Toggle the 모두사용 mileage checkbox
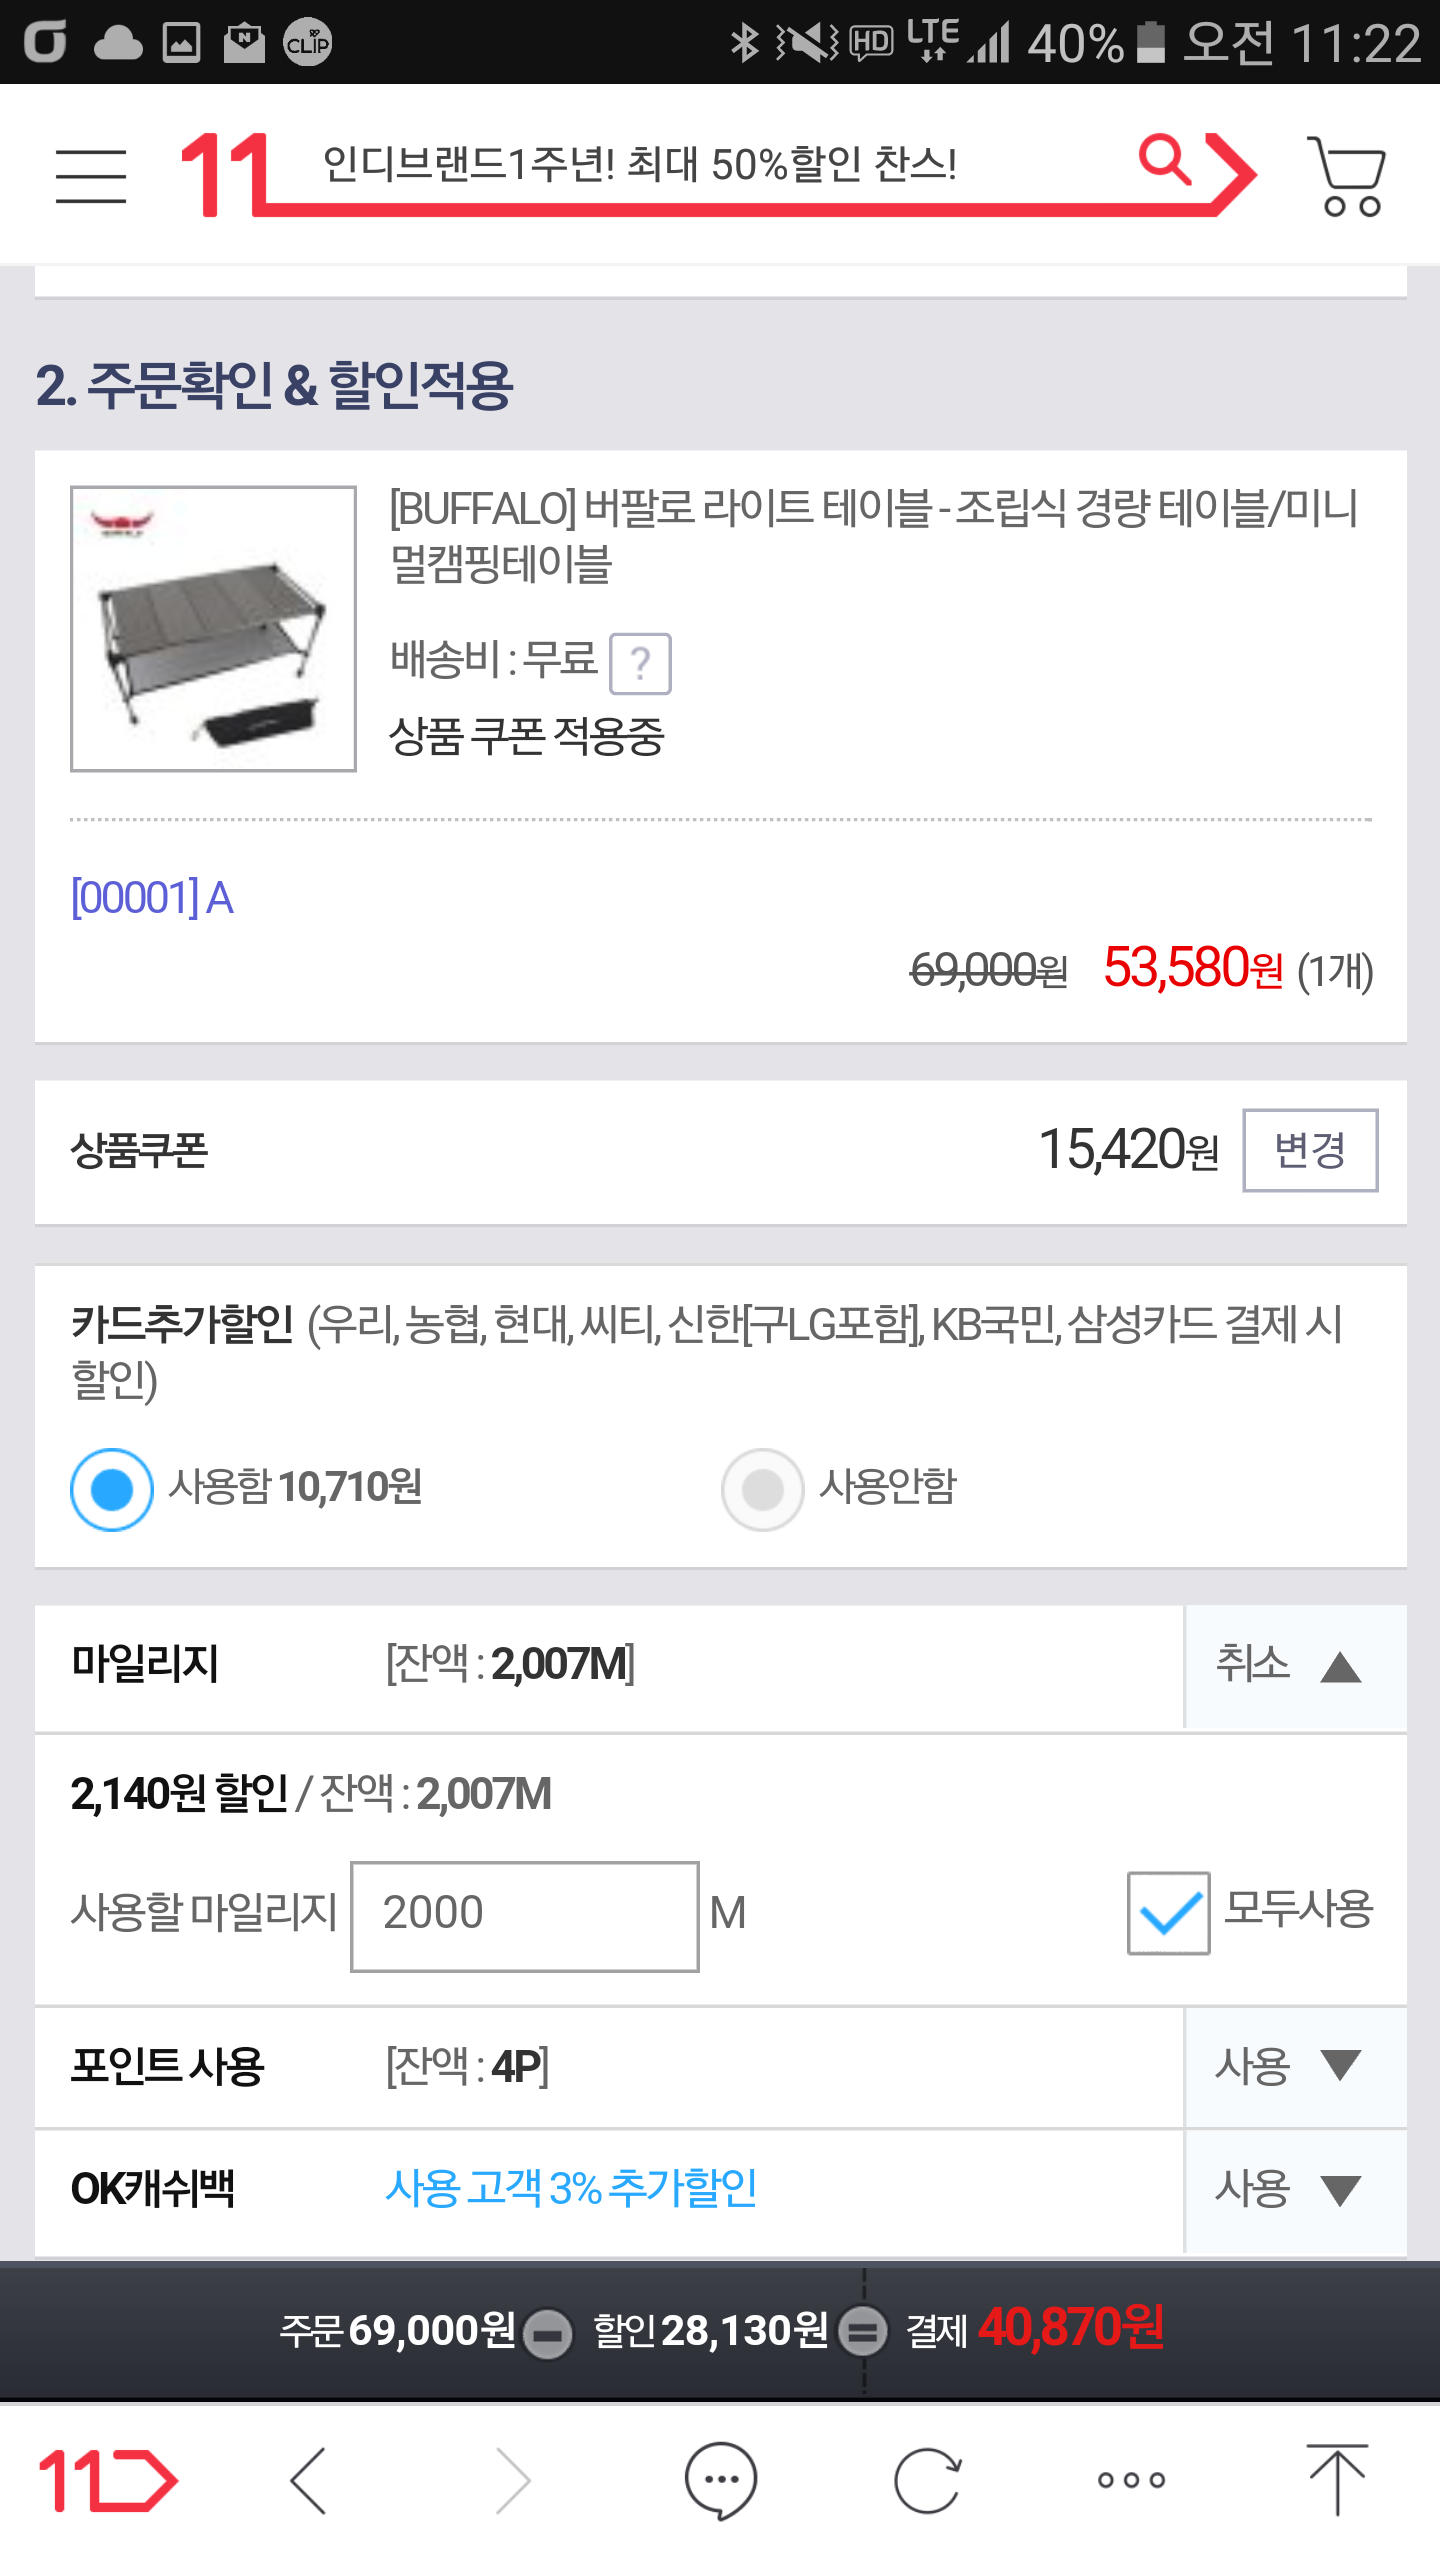The height and width of the screenshot is (2560, 1440). (1168, 1912)
